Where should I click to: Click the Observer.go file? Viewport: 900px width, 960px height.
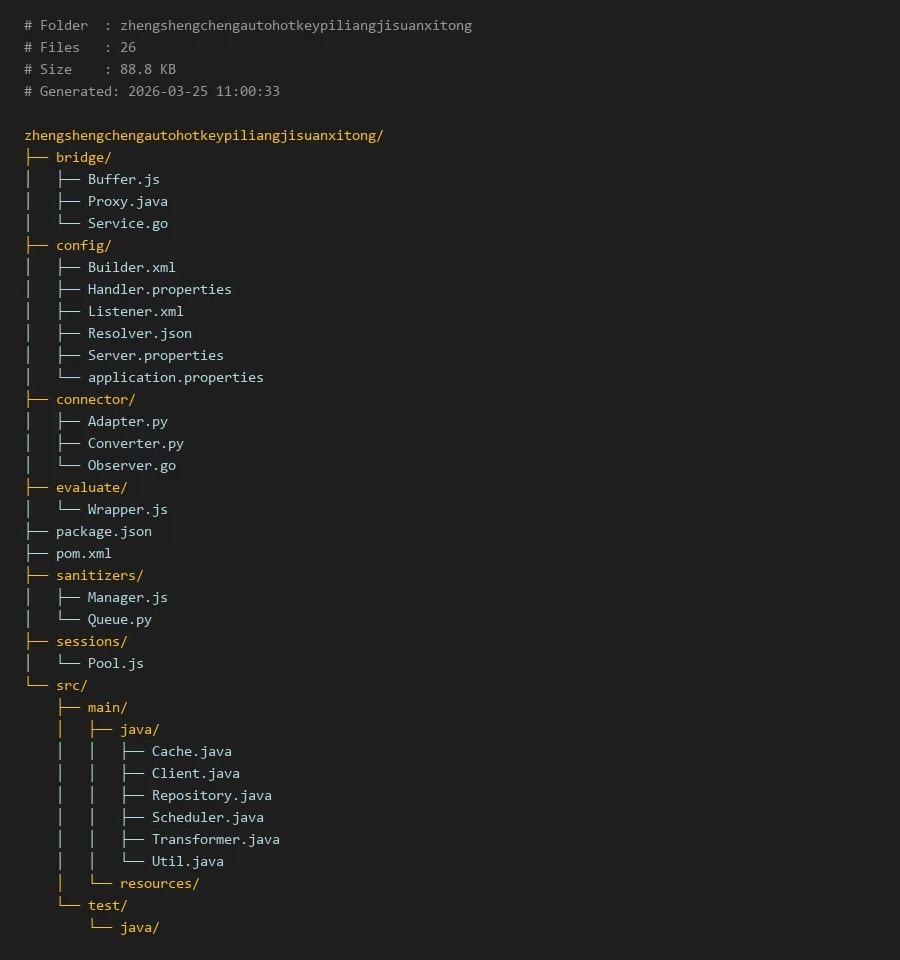coord(131,465)
